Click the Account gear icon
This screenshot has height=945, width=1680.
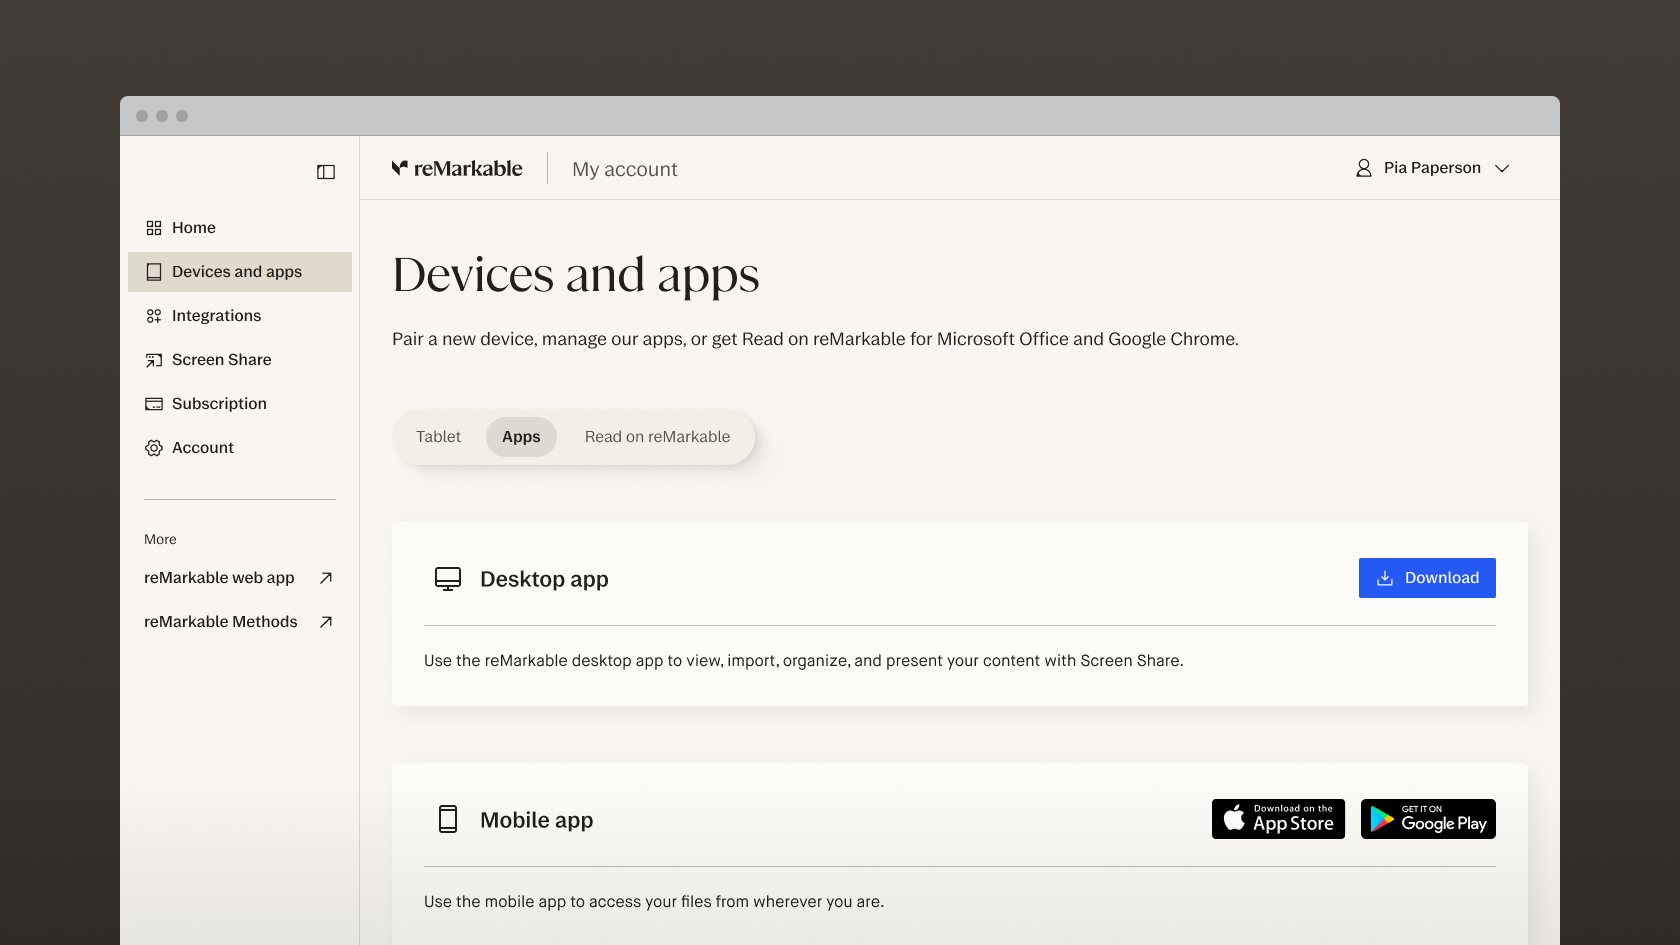(154, 448)
